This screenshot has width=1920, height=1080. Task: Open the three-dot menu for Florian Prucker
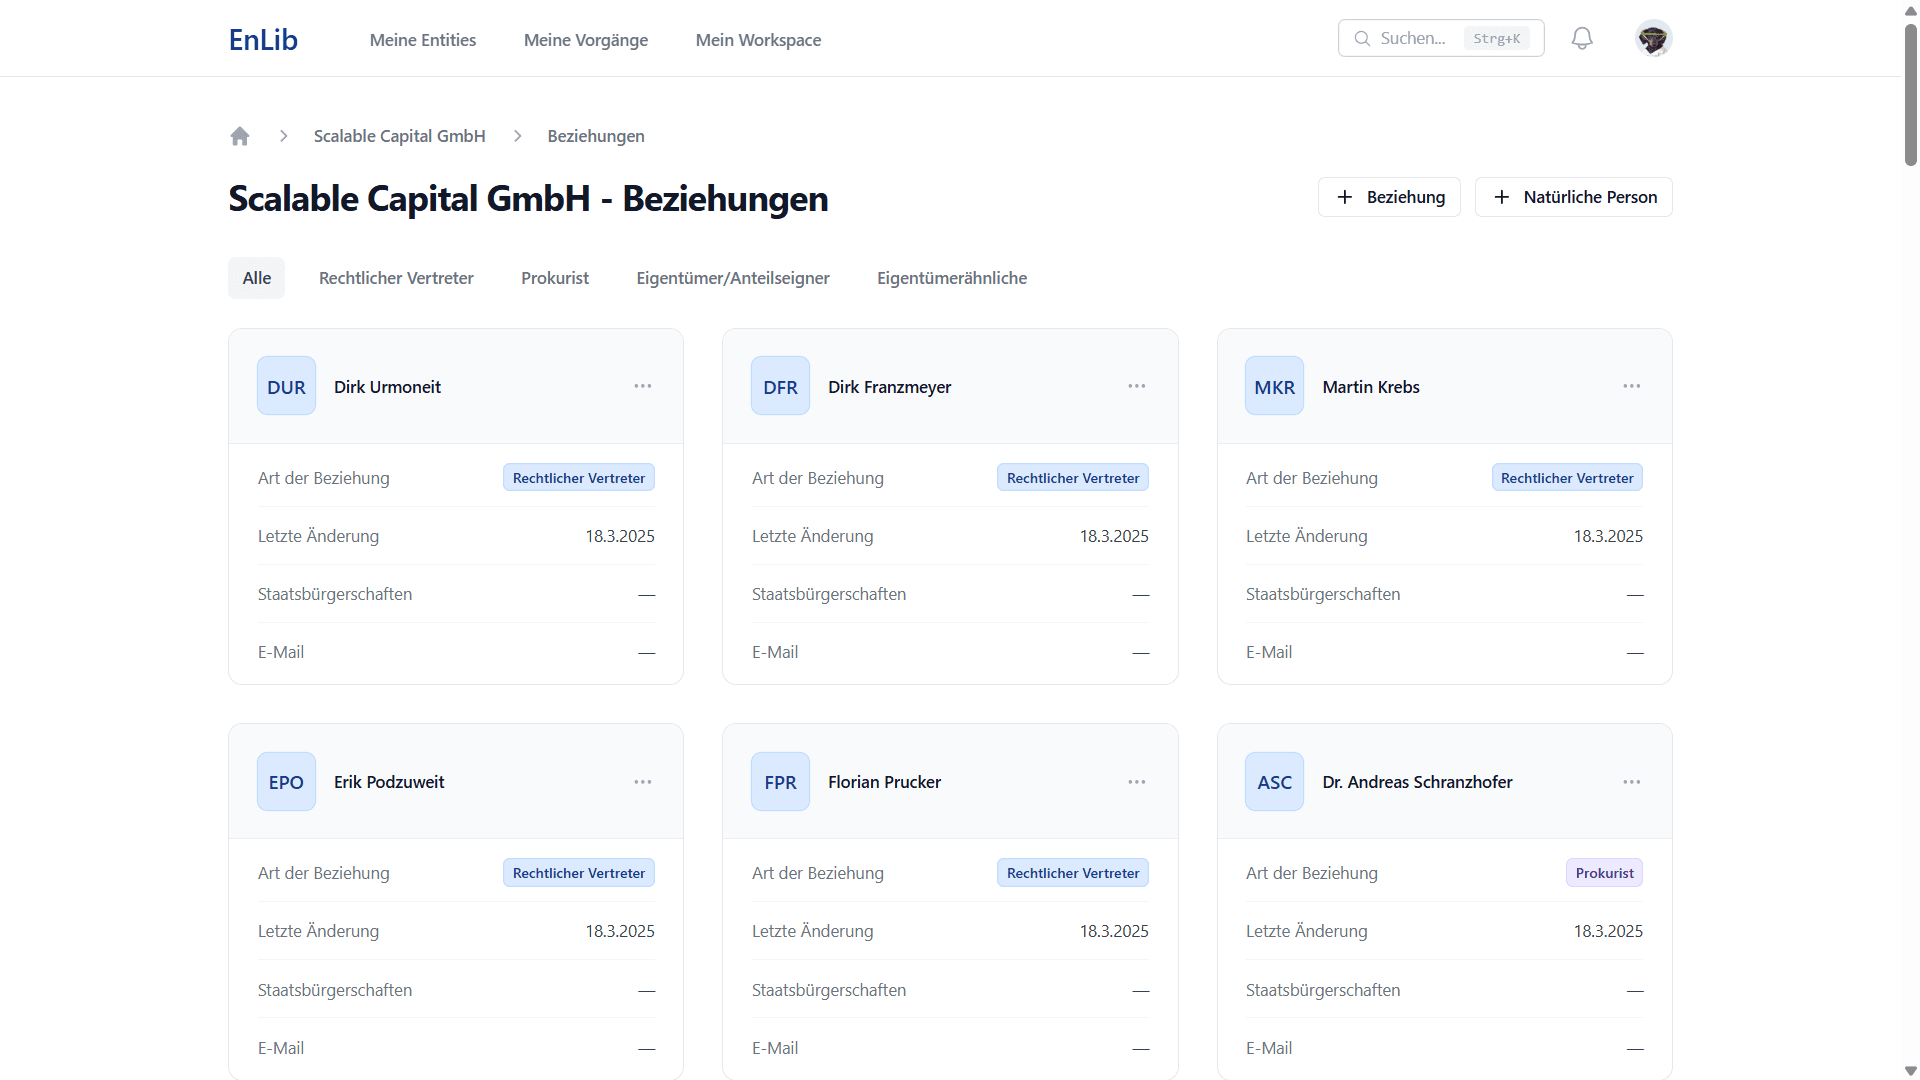point(1136,782)
